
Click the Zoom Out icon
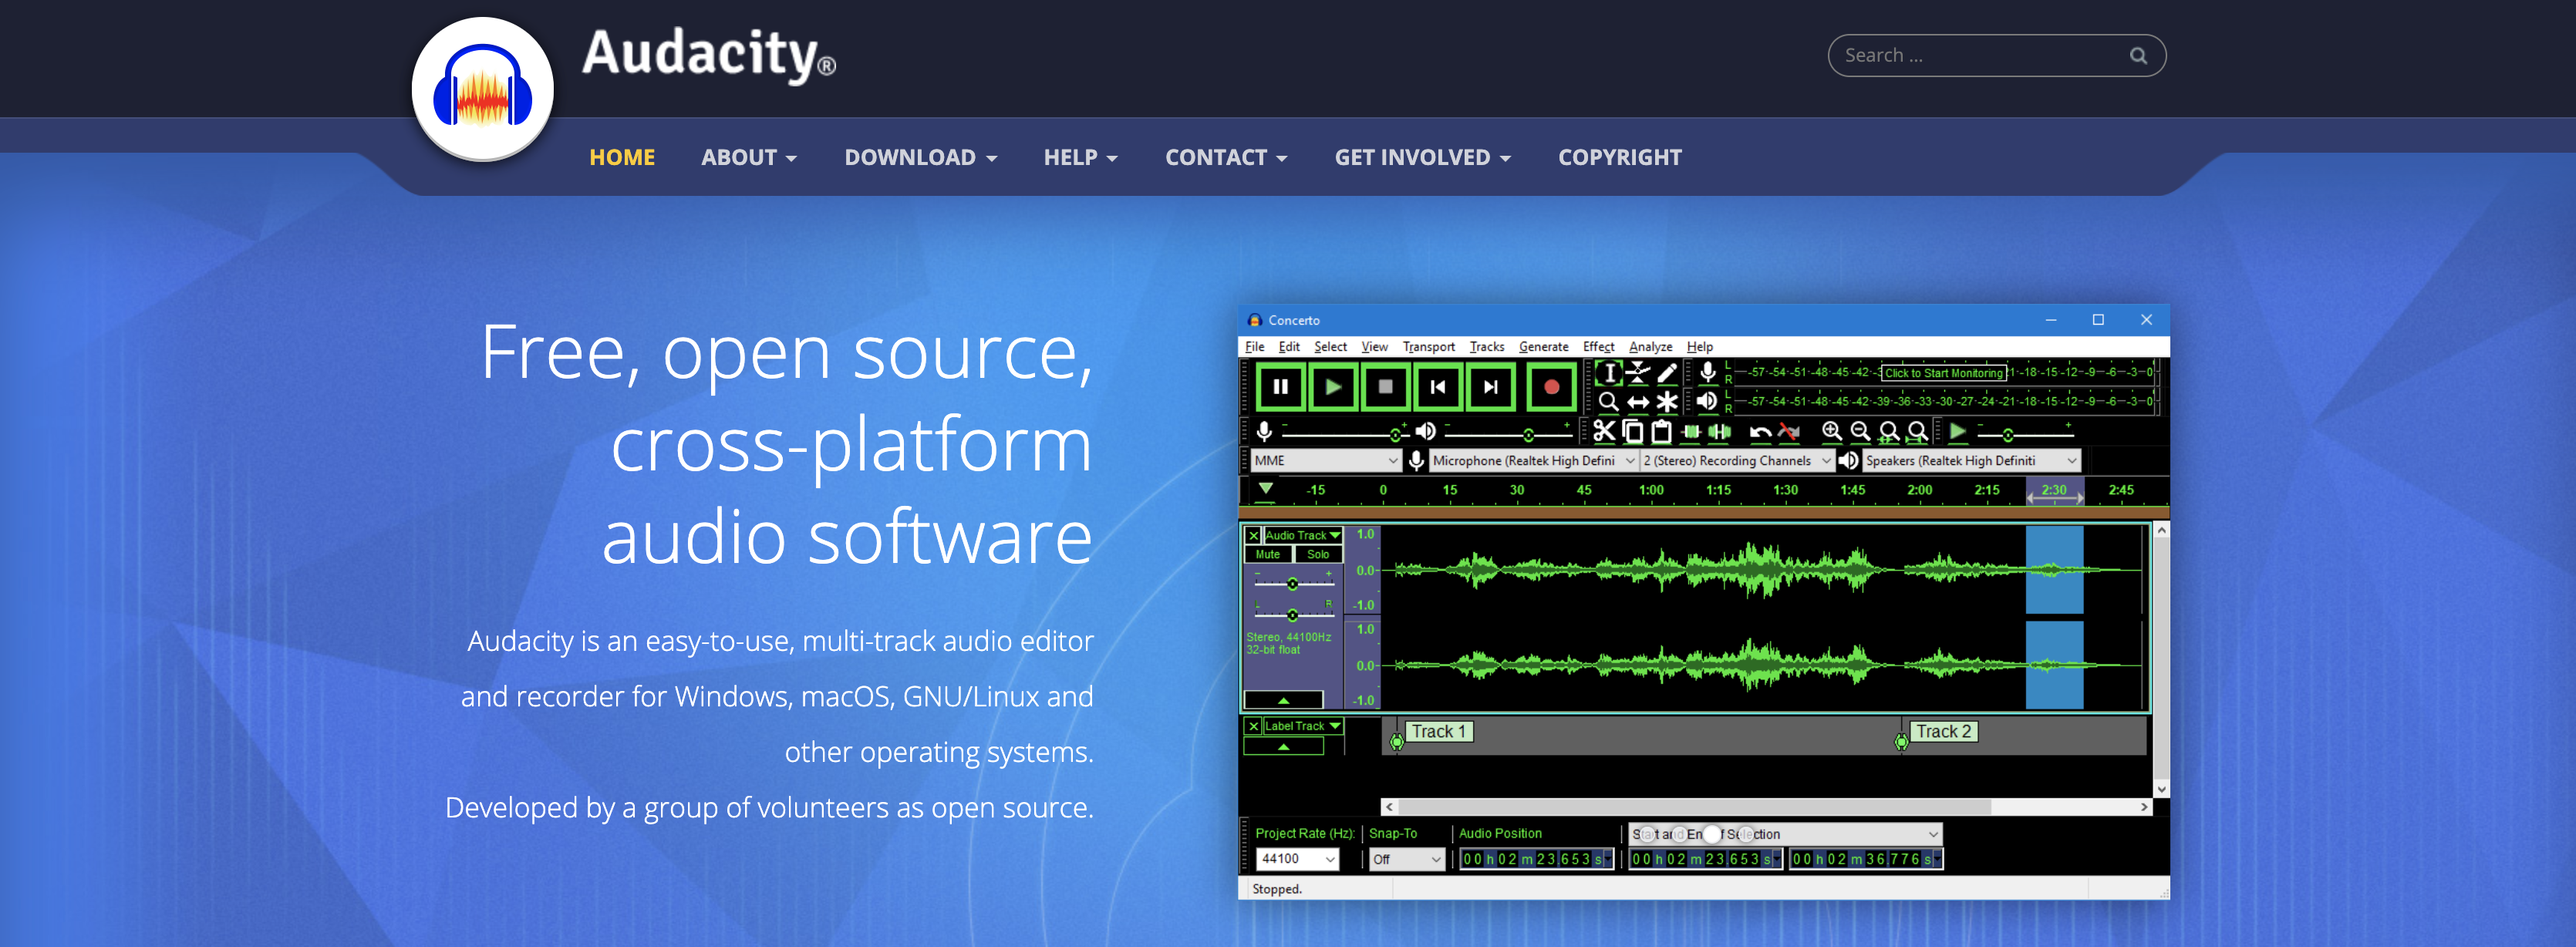tap(1860, 431)
